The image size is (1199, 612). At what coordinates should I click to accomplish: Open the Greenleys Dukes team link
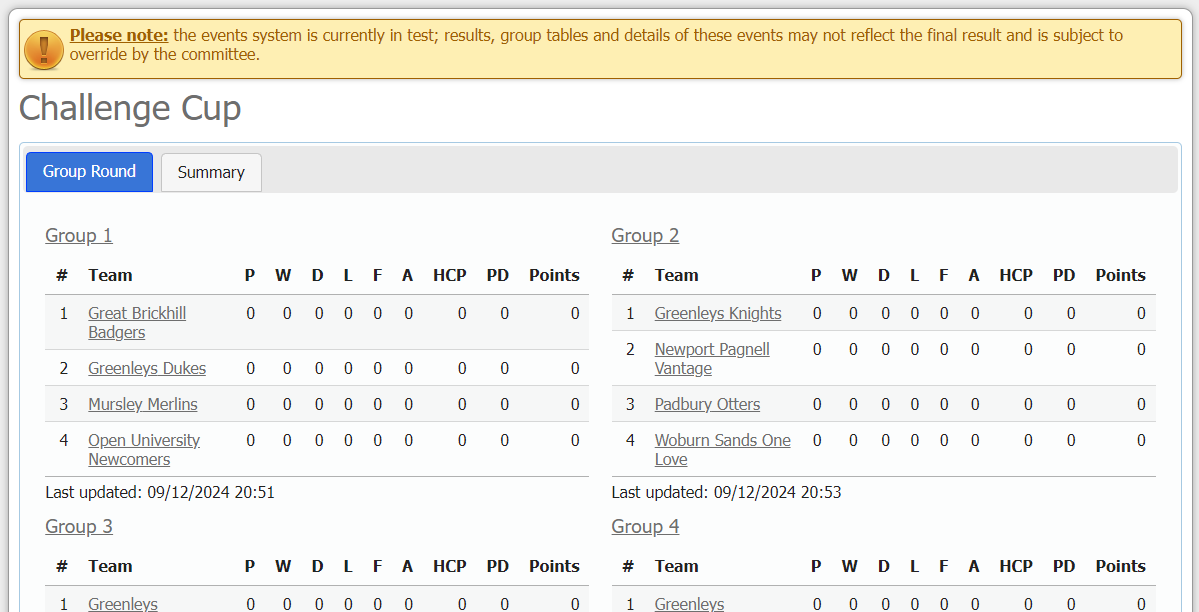coord(147,368)
